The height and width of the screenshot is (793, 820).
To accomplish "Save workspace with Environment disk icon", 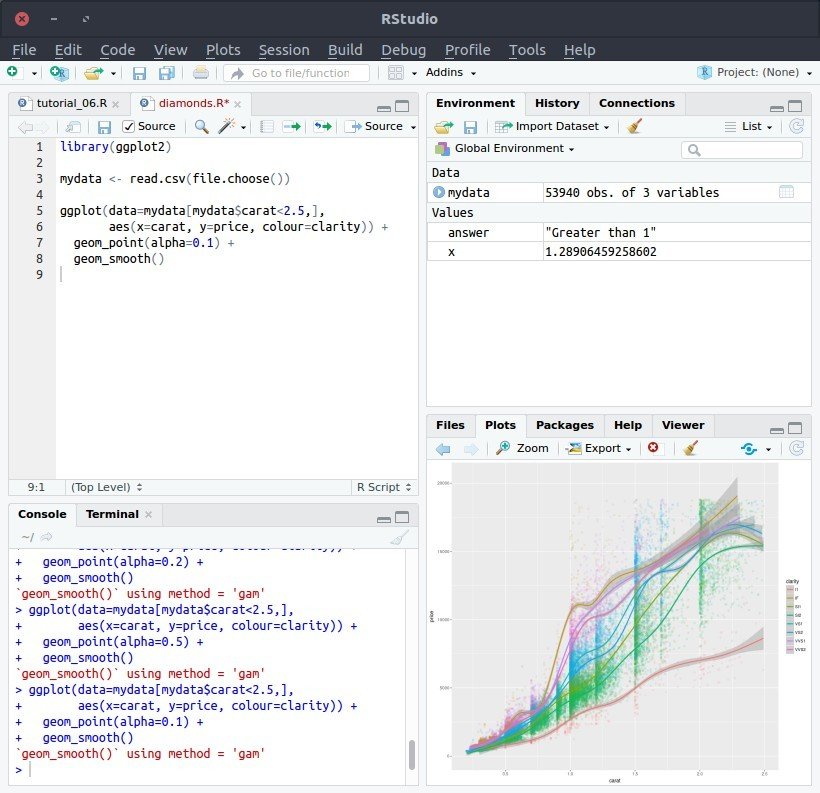I will 470,127.
